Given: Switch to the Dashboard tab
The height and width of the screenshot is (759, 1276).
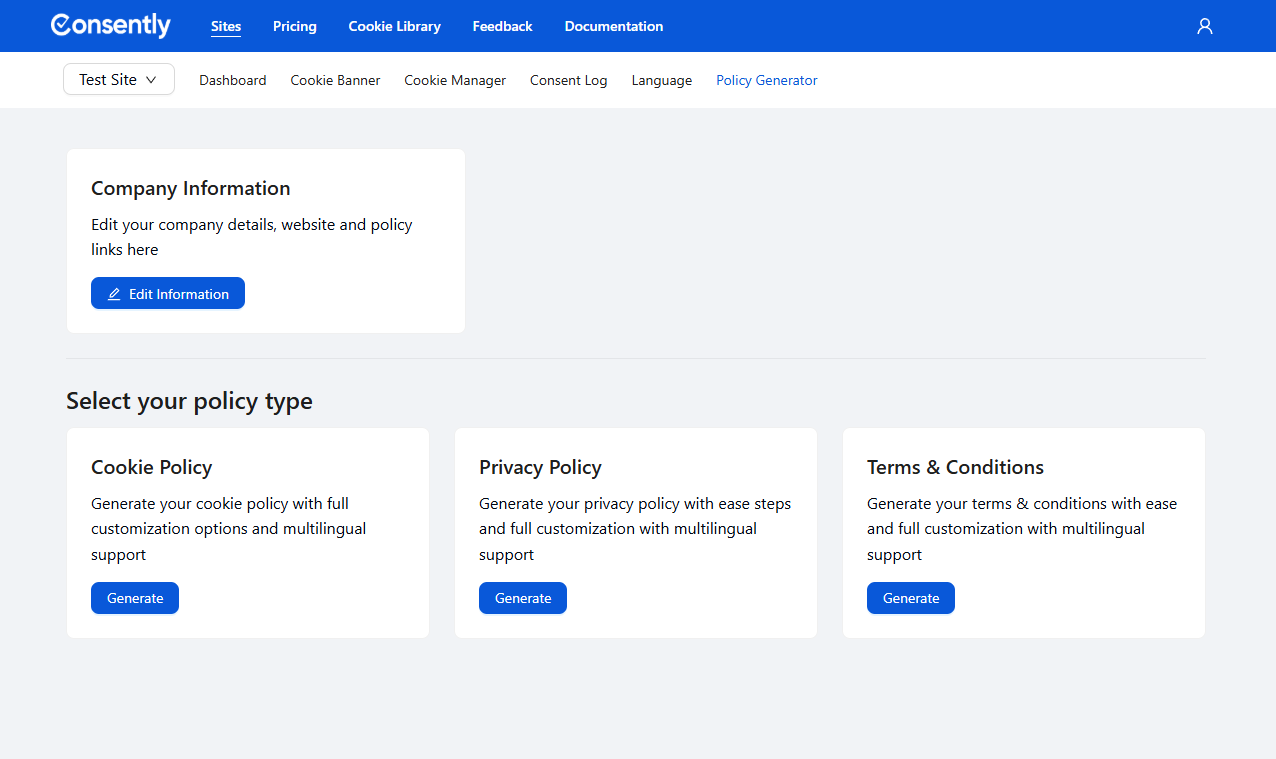Looking at the screenshot, I should 232,80.
